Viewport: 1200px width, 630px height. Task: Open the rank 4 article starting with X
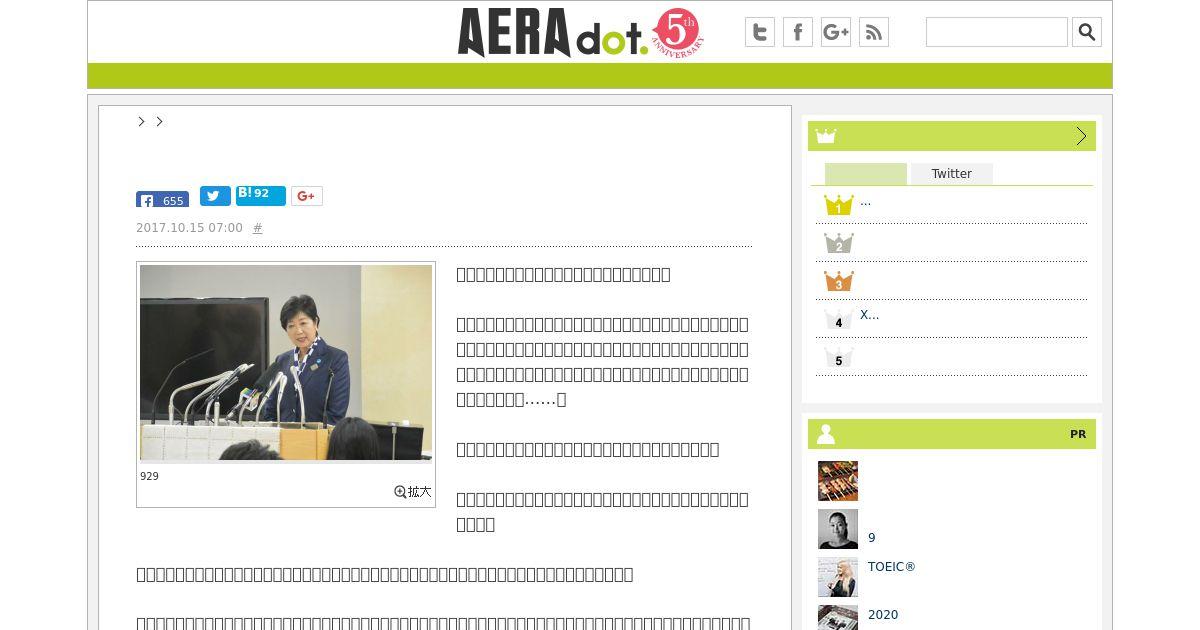(x=870, y=315)
